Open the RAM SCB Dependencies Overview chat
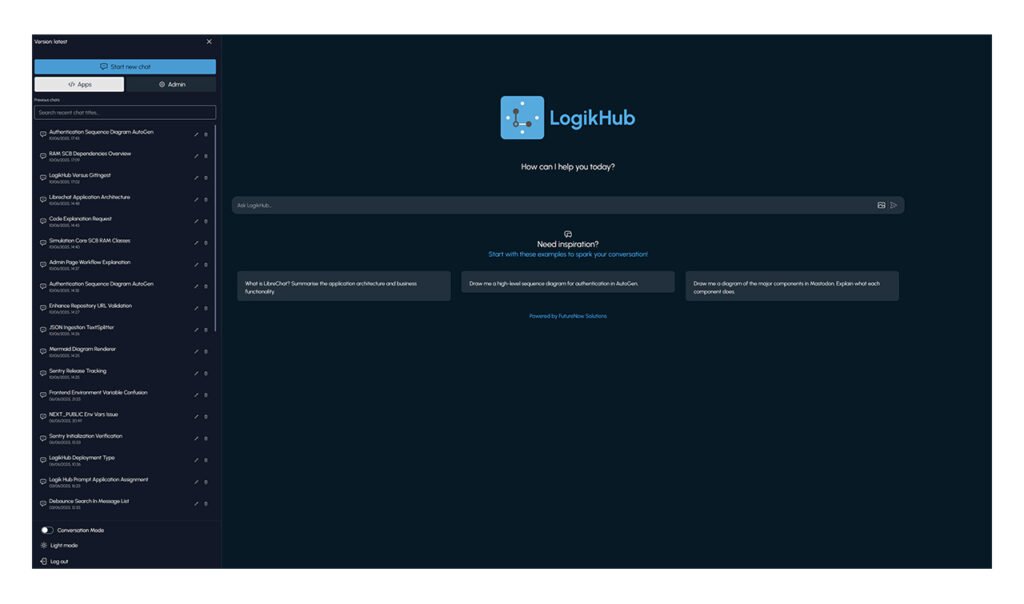 pyautogui.click(x=89, y=156)
